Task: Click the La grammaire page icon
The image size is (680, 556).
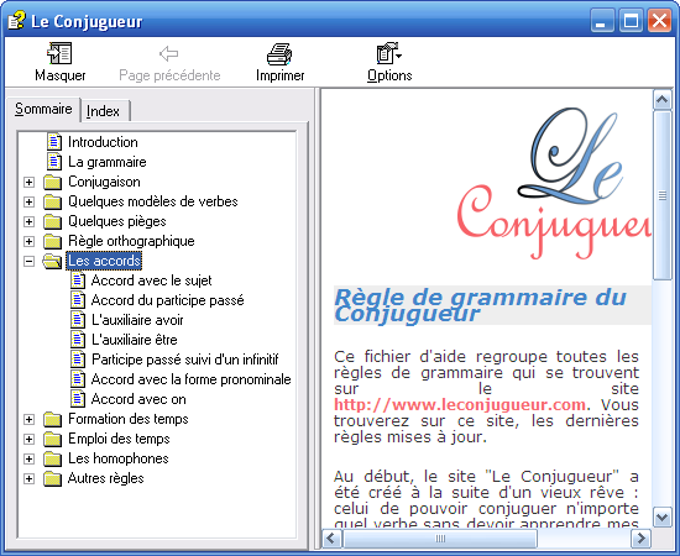Action: pyautogui.click(x=54, y=162)
